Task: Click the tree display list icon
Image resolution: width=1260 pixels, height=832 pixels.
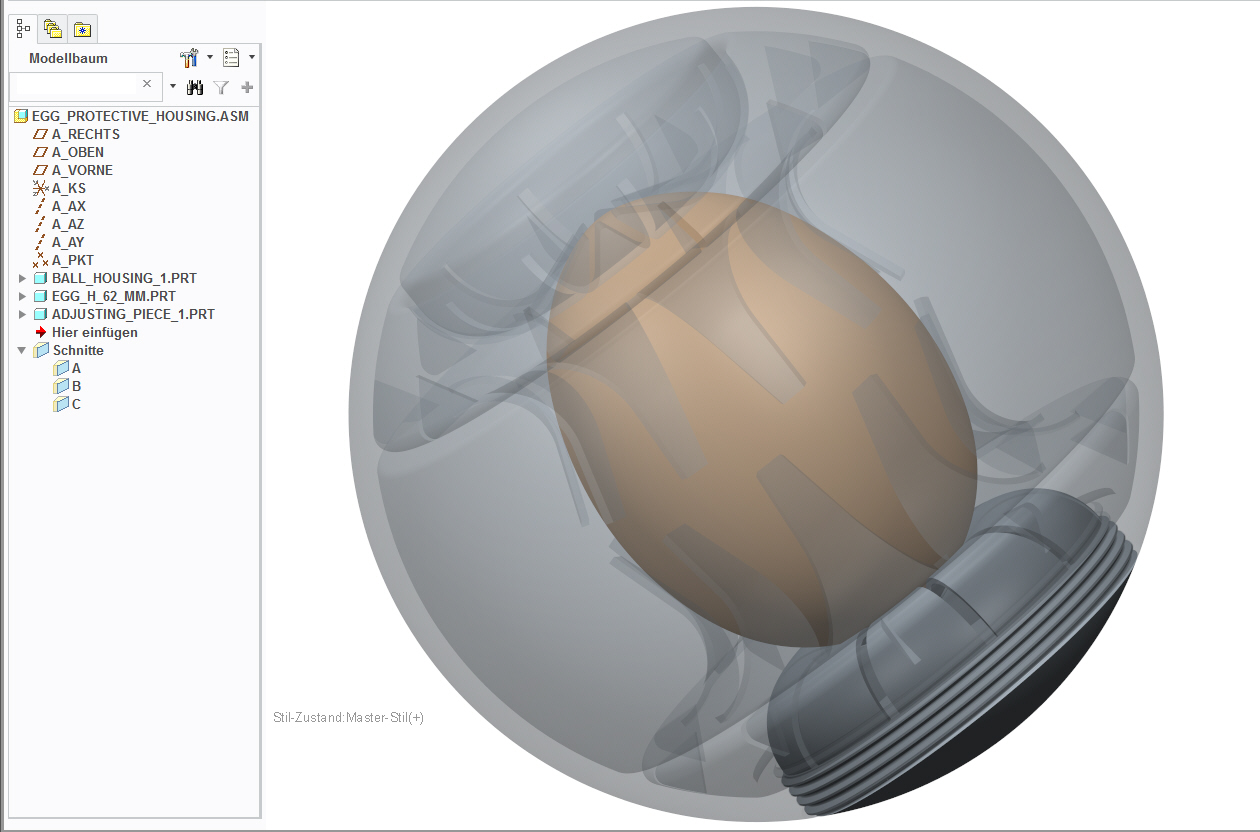Action: 232,58
